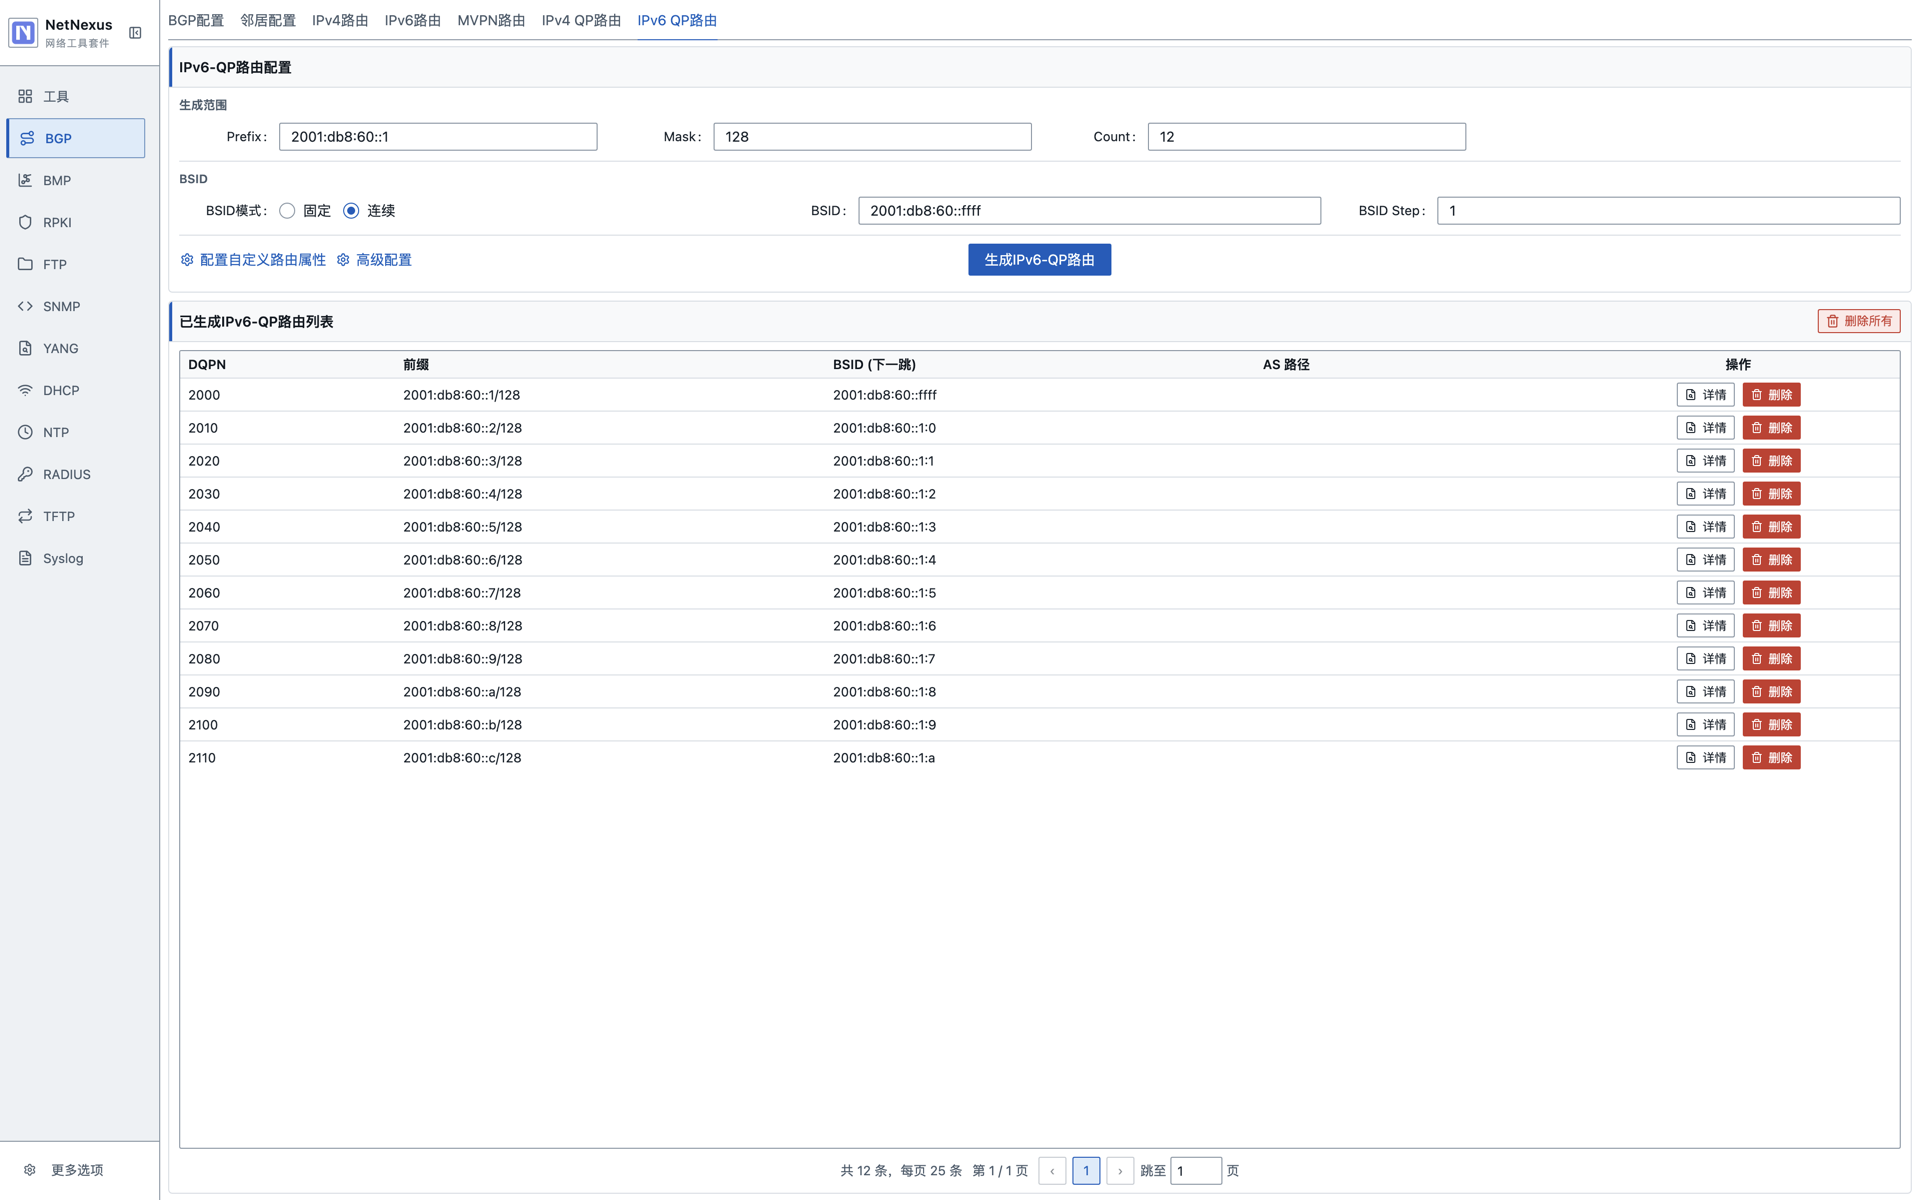Collapse the sidebar using the panel icon

click(135, 33)
